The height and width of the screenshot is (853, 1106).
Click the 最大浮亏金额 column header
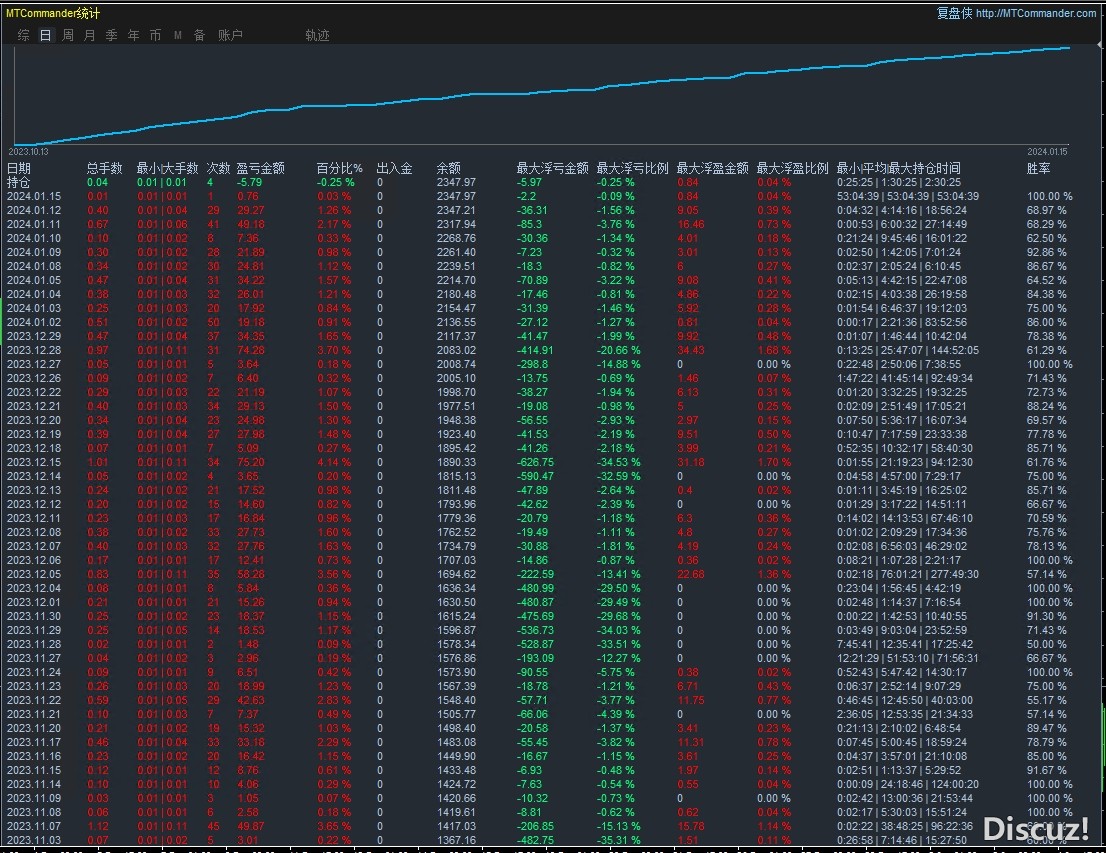pyautogui.click(x=552, y=168)
